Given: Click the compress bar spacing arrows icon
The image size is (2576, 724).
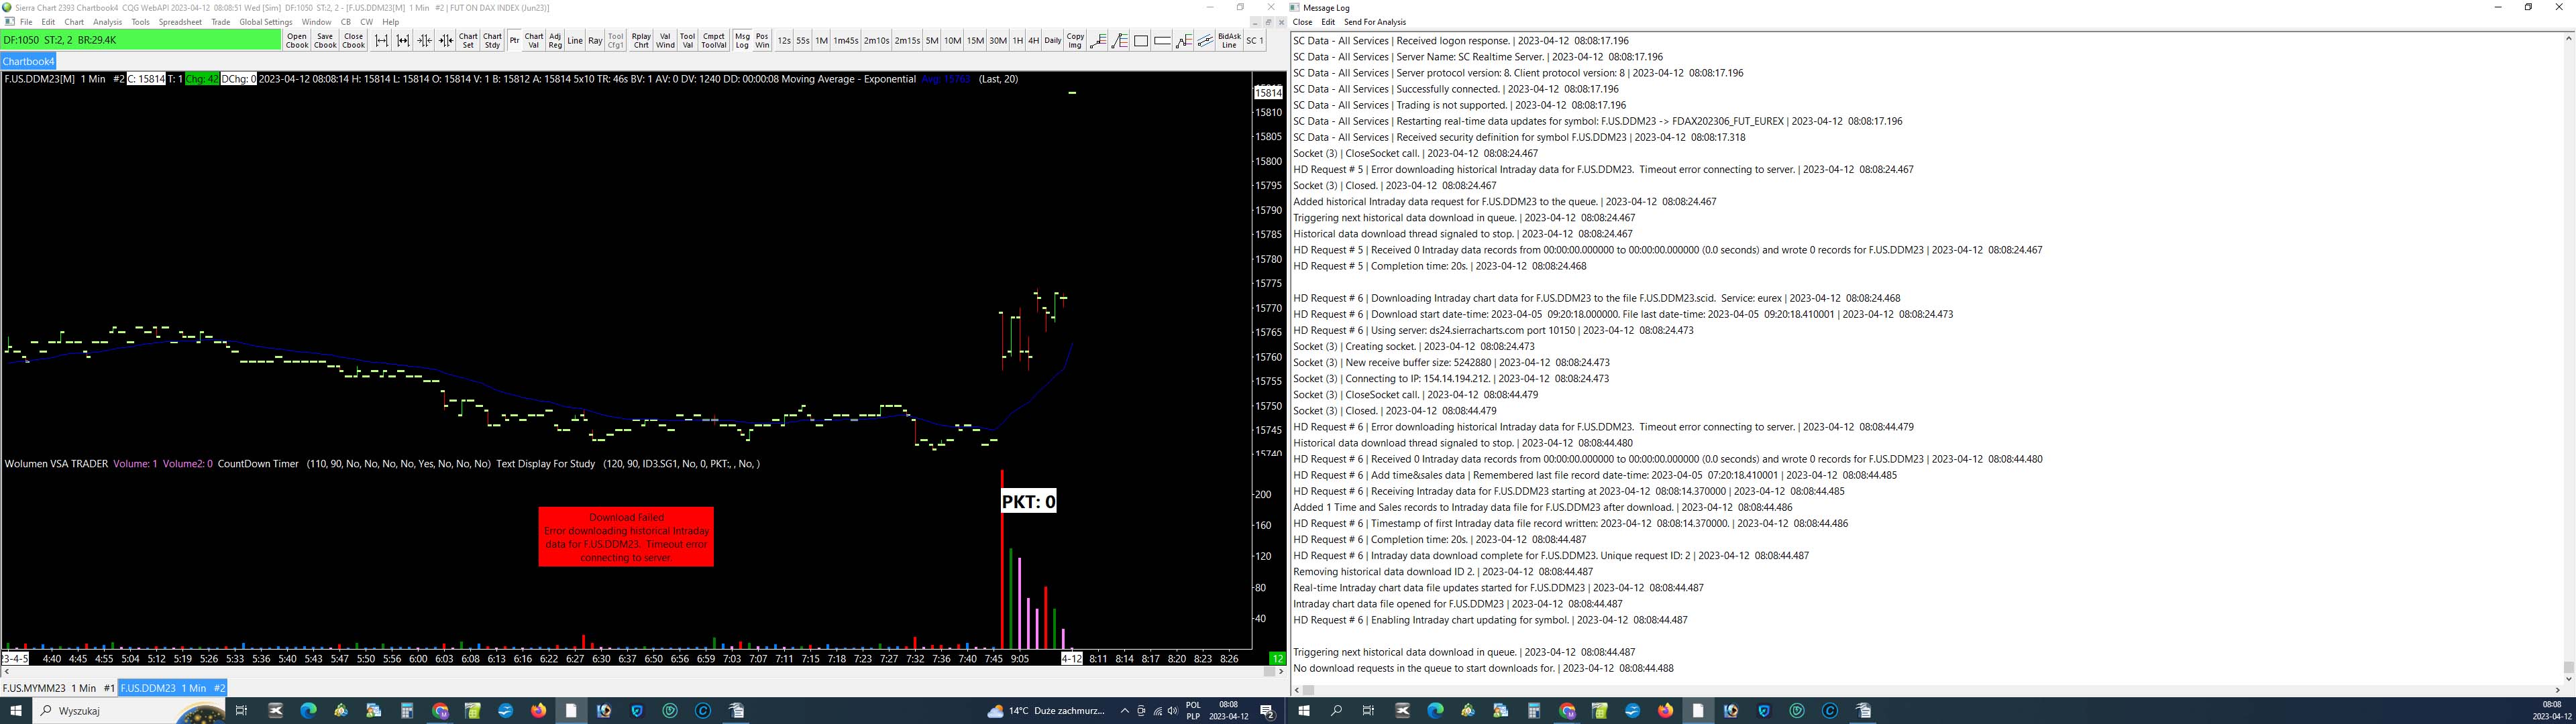Looking at the screenshot, I should click(x=424, y=41).
